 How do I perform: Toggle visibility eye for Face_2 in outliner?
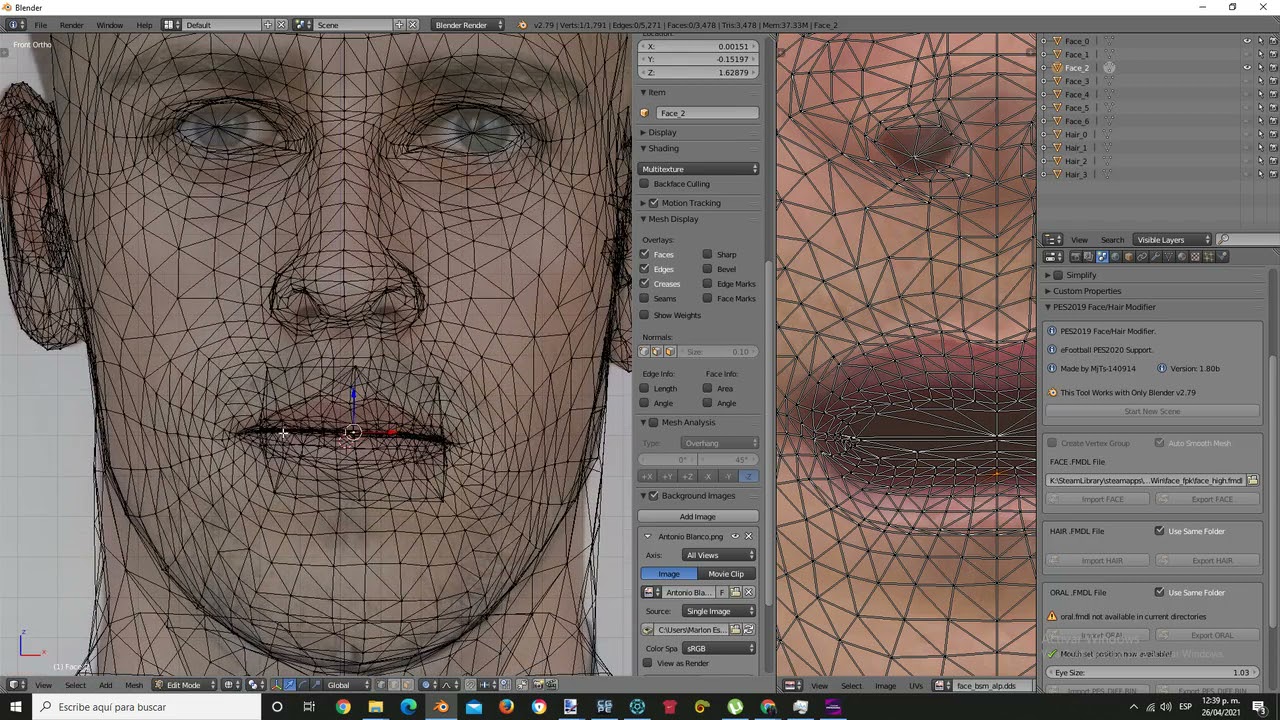click(1247, 67)
